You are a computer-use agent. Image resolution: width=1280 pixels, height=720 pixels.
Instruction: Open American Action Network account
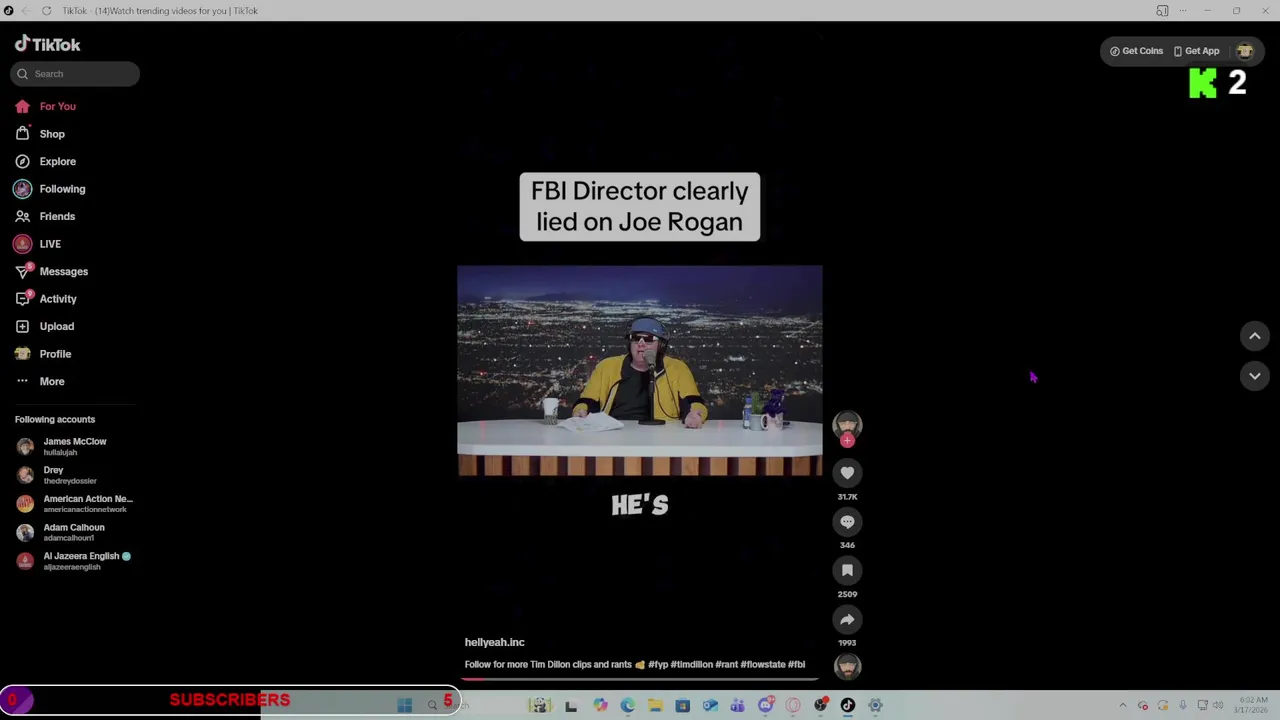point(75,503)
